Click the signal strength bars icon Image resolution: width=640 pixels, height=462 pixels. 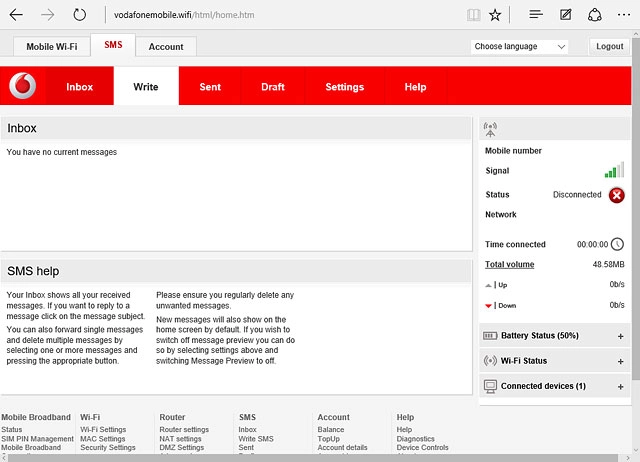pos(614,171)
